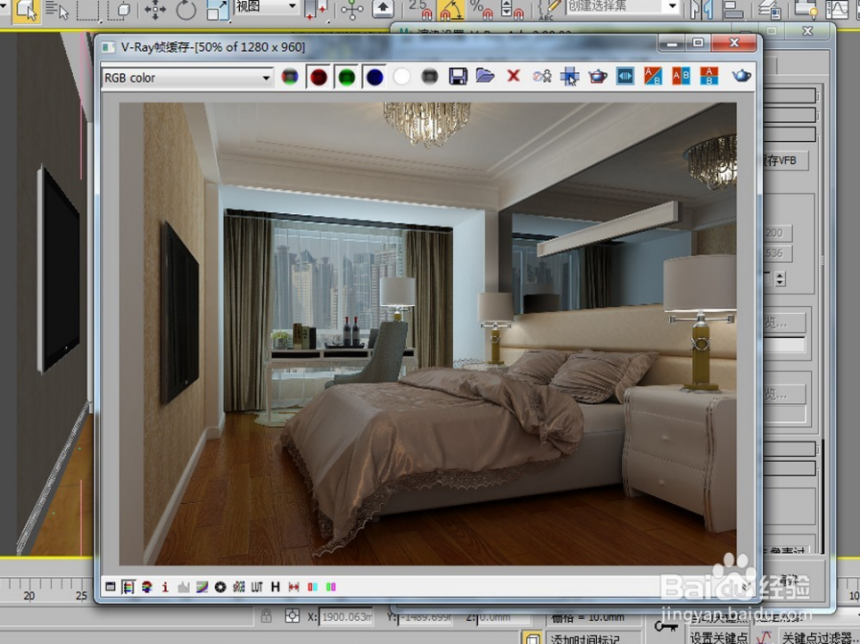This screenshot has width=860, height=644.
Task: Click the LUT correction button
Action: (257, 587)
